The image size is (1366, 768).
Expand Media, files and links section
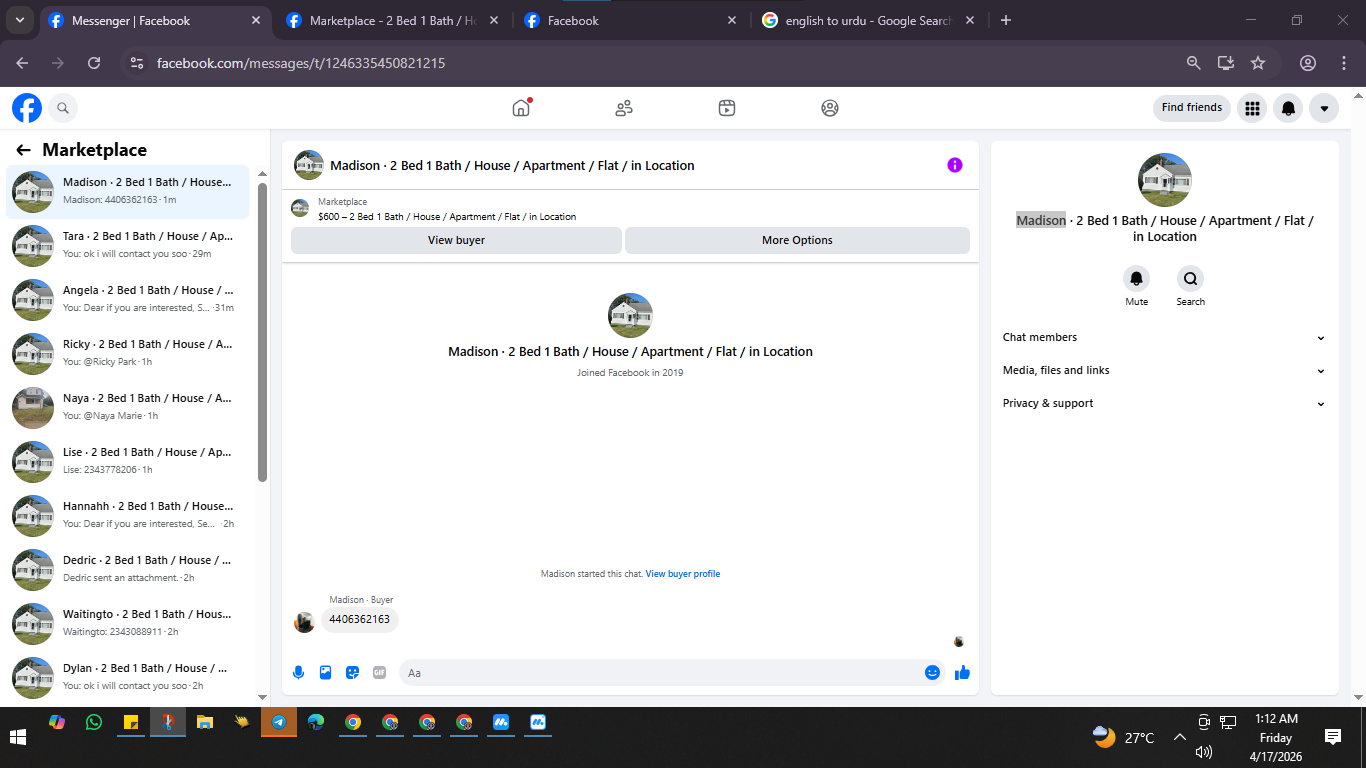1164,371
